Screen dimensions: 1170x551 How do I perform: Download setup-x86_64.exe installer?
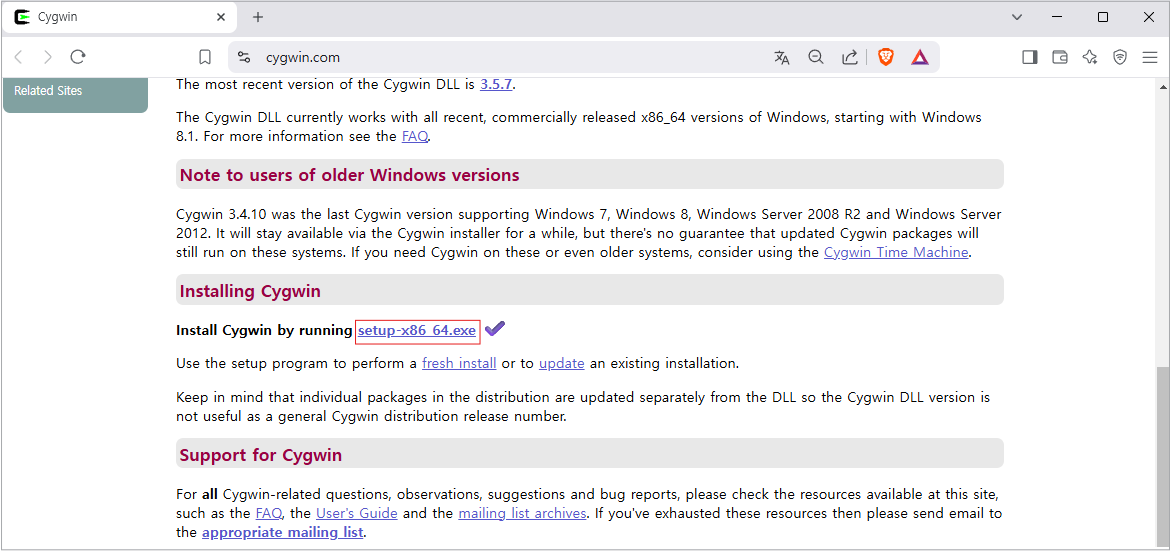click(417, 330)
